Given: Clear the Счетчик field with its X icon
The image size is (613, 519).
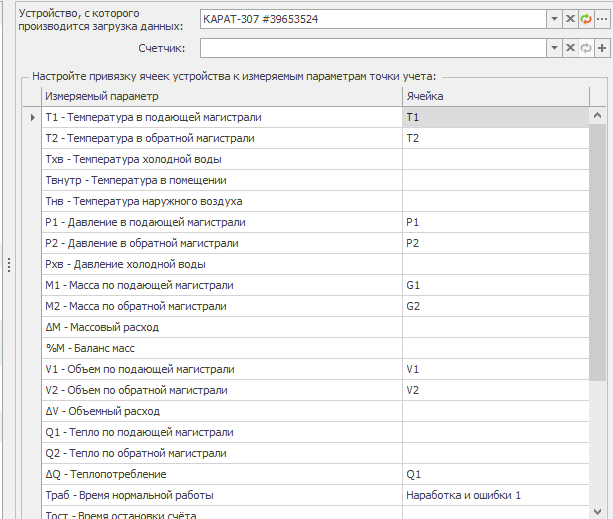Looking at the screenshot, I should tap(570, 48).
